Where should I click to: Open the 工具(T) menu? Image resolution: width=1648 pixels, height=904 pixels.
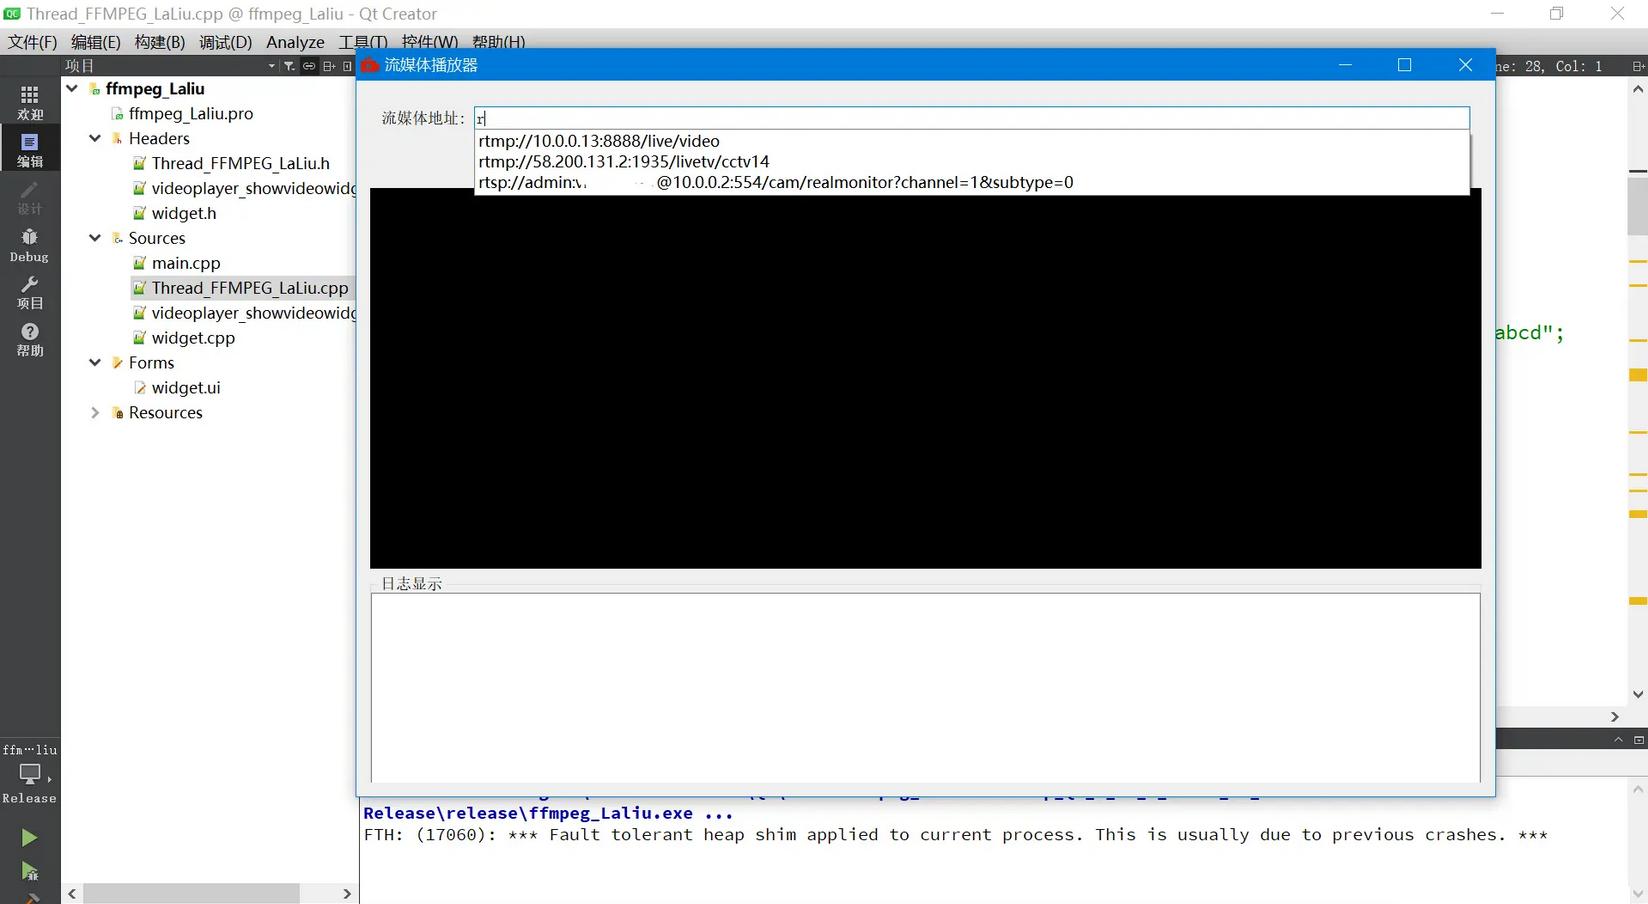362,42
